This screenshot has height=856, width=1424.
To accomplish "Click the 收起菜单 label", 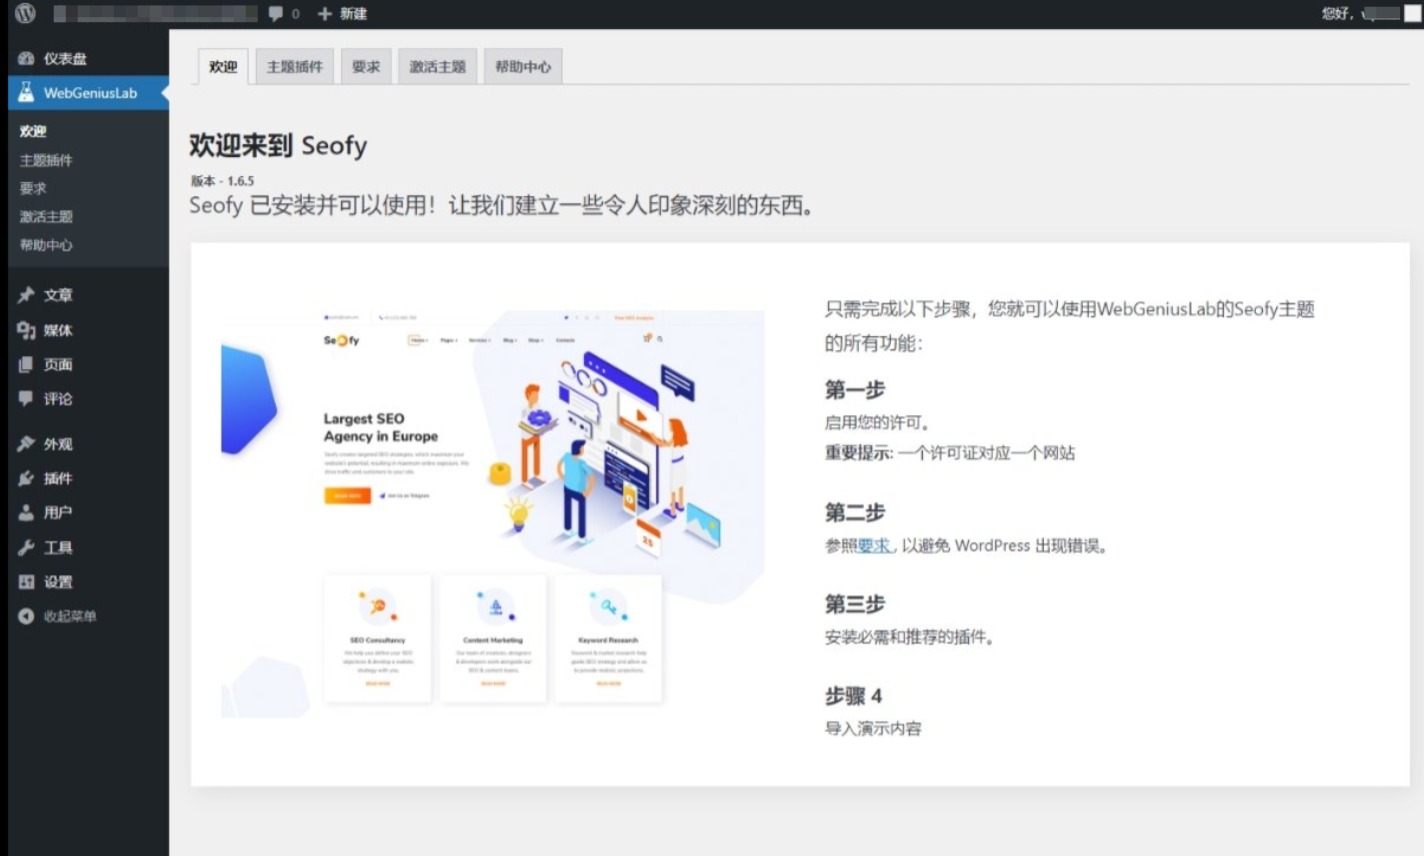I will (x=70, y=616).
